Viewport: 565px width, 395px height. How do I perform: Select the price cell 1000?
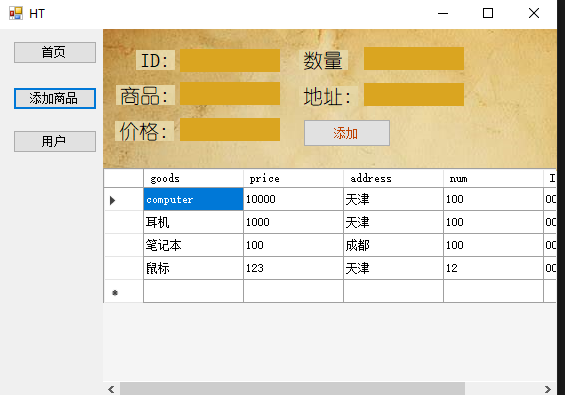[293, 222]
